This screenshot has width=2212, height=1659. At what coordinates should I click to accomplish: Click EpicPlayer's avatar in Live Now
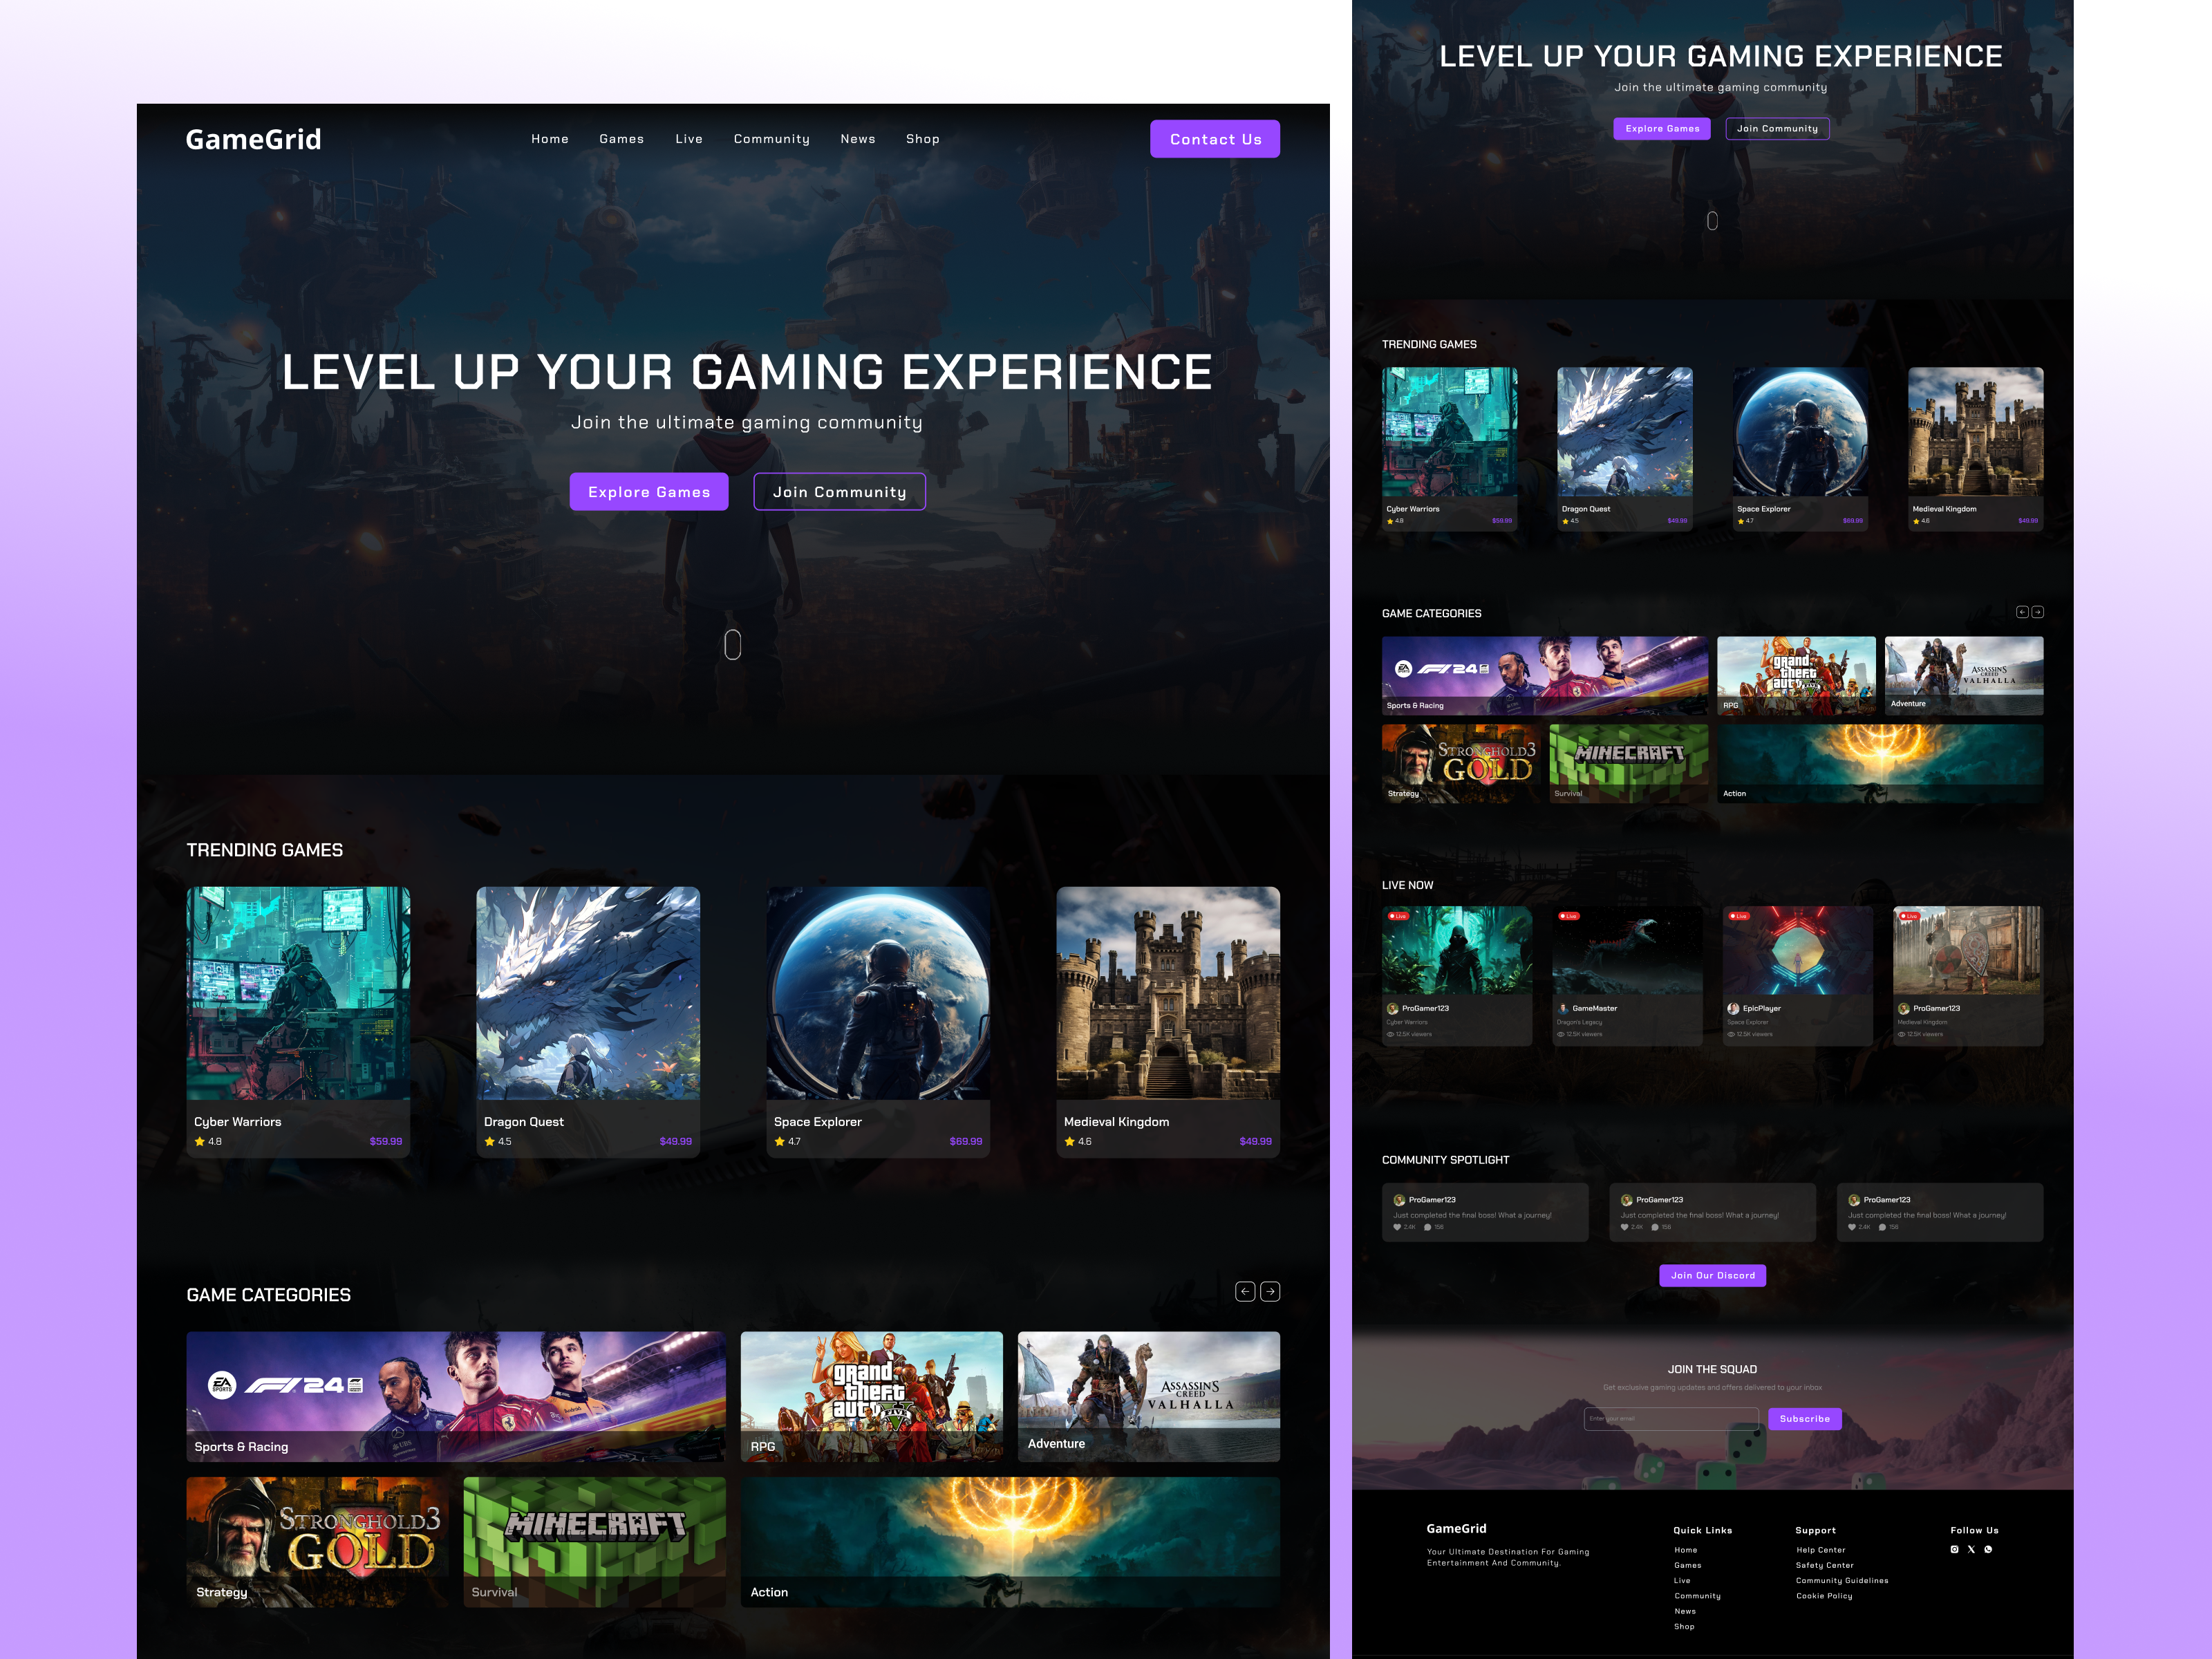[1733, 1008]
